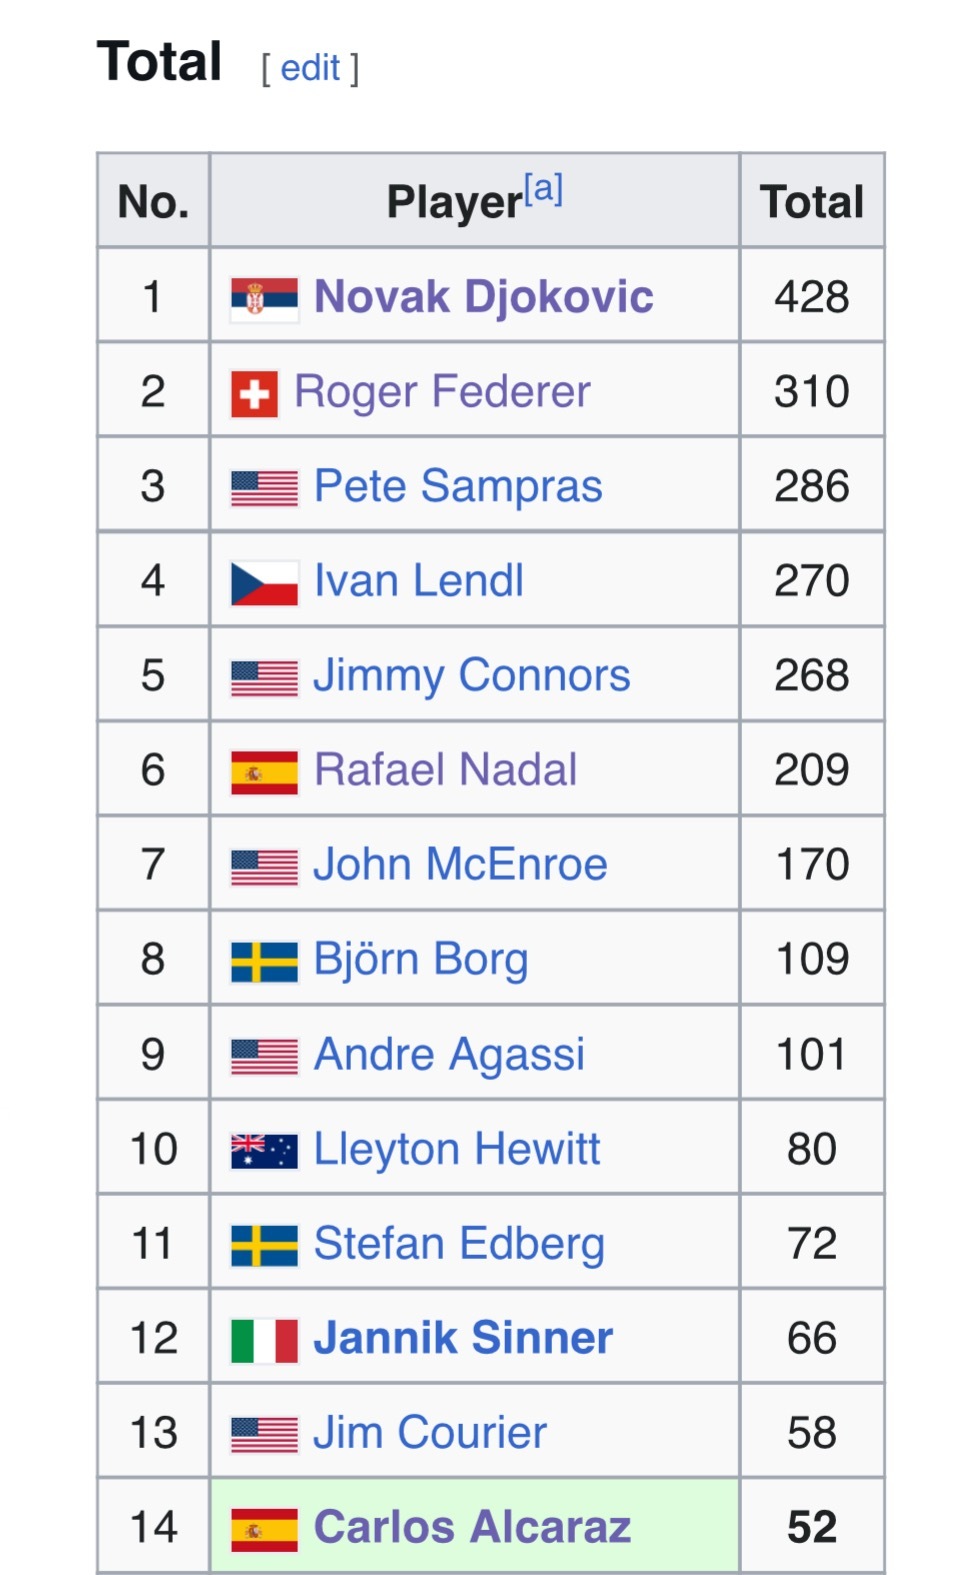Select the Andre Agassi link
This screenshot has width=976, height=1575.
click(449, 1055)
